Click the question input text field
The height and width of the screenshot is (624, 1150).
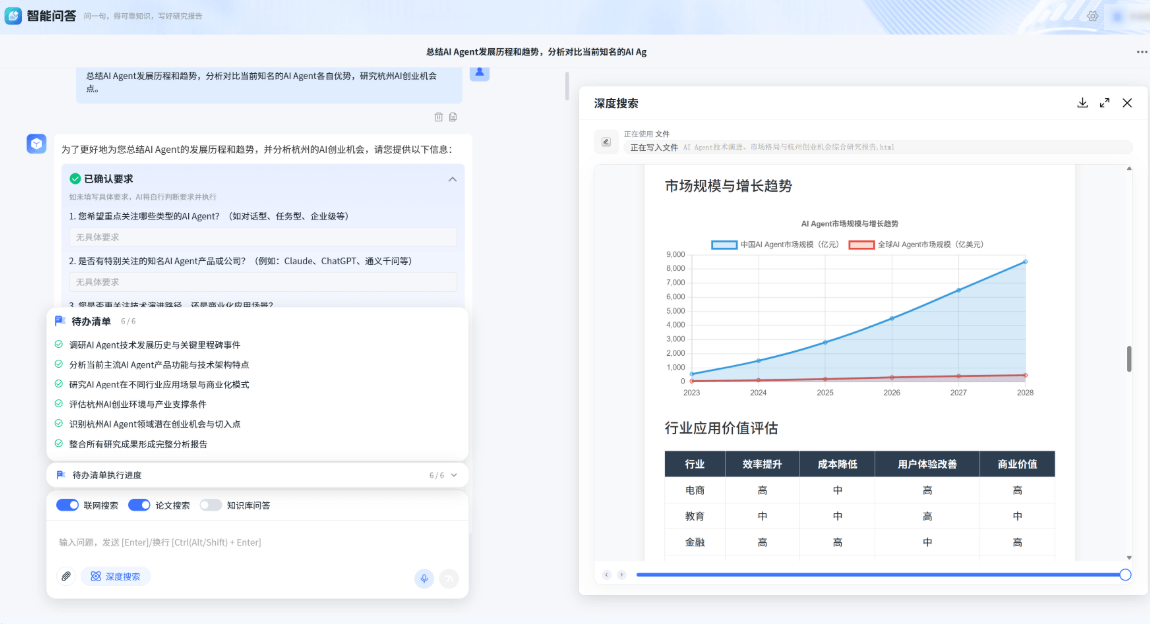click(257, 542)
